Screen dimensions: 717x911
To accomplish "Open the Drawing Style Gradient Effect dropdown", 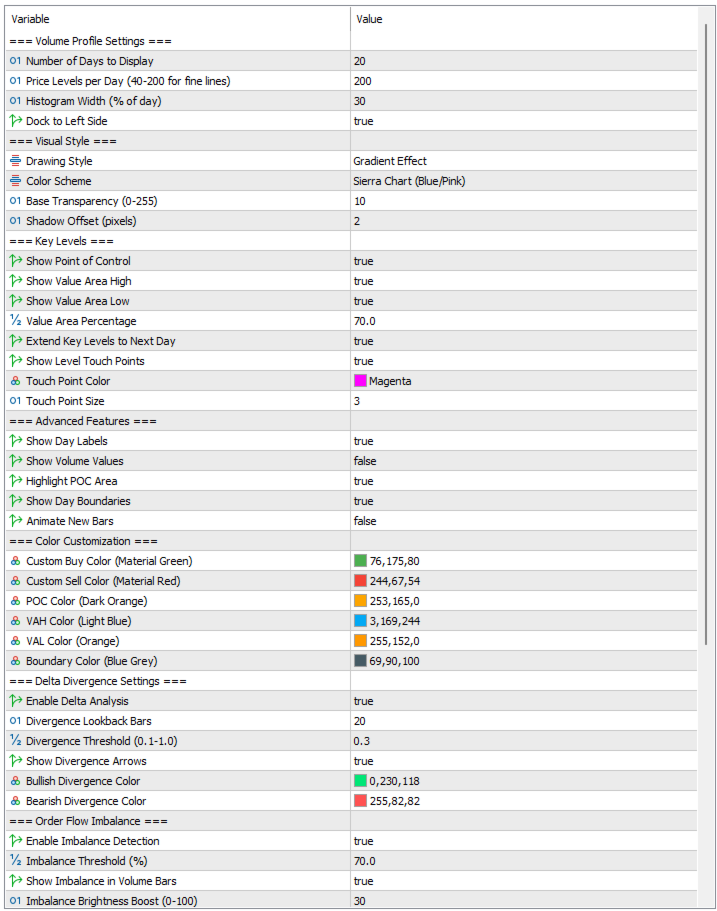I will pos(390,161).
